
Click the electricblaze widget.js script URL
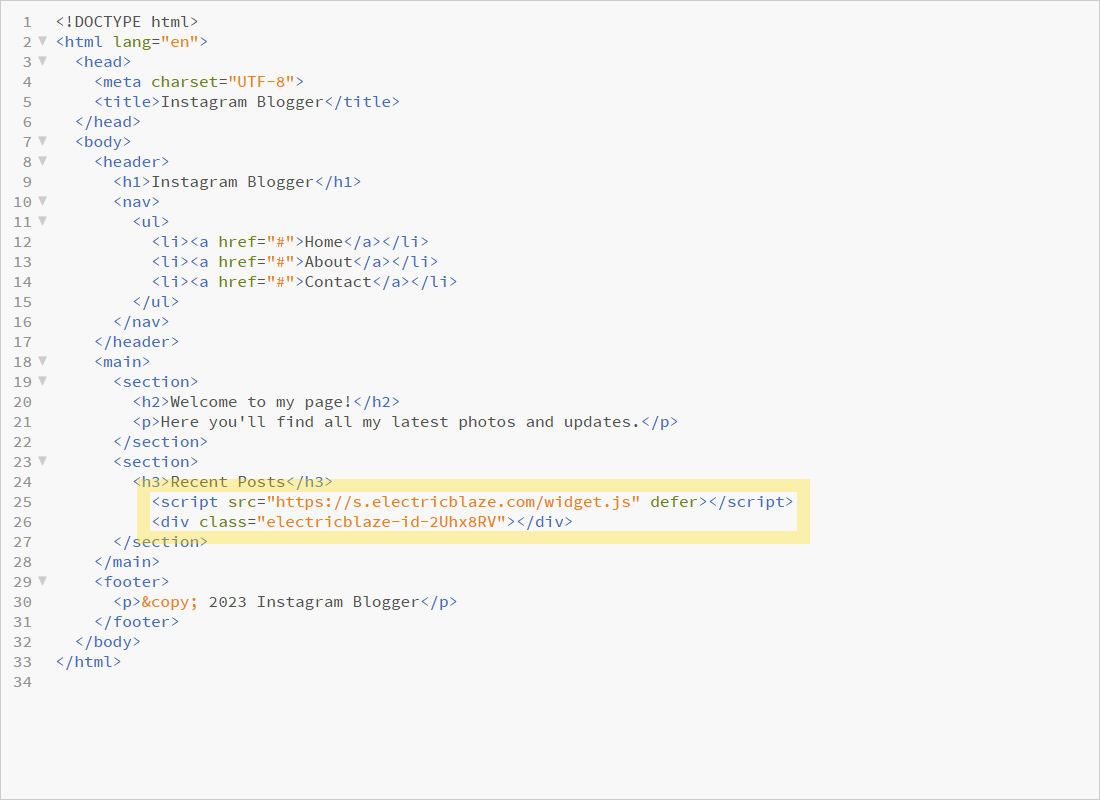(x=453, y=502)
